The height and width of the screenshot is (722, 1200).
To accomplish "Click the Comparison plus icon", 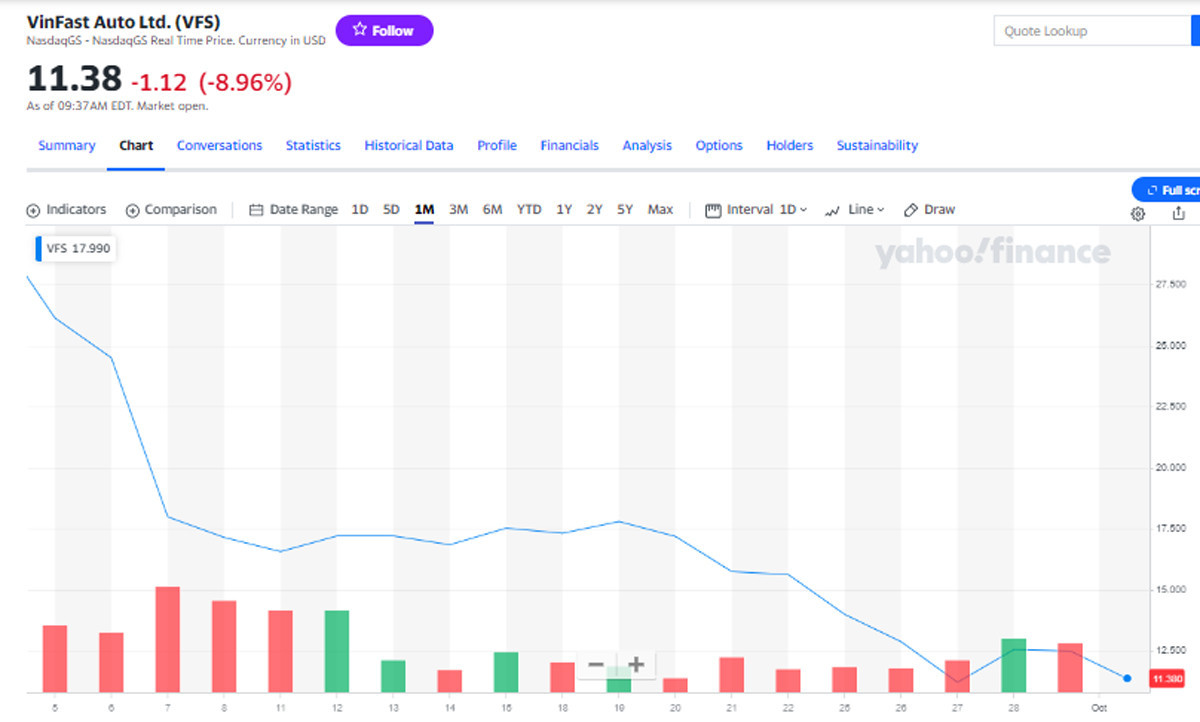I will [x=132, y=210].
